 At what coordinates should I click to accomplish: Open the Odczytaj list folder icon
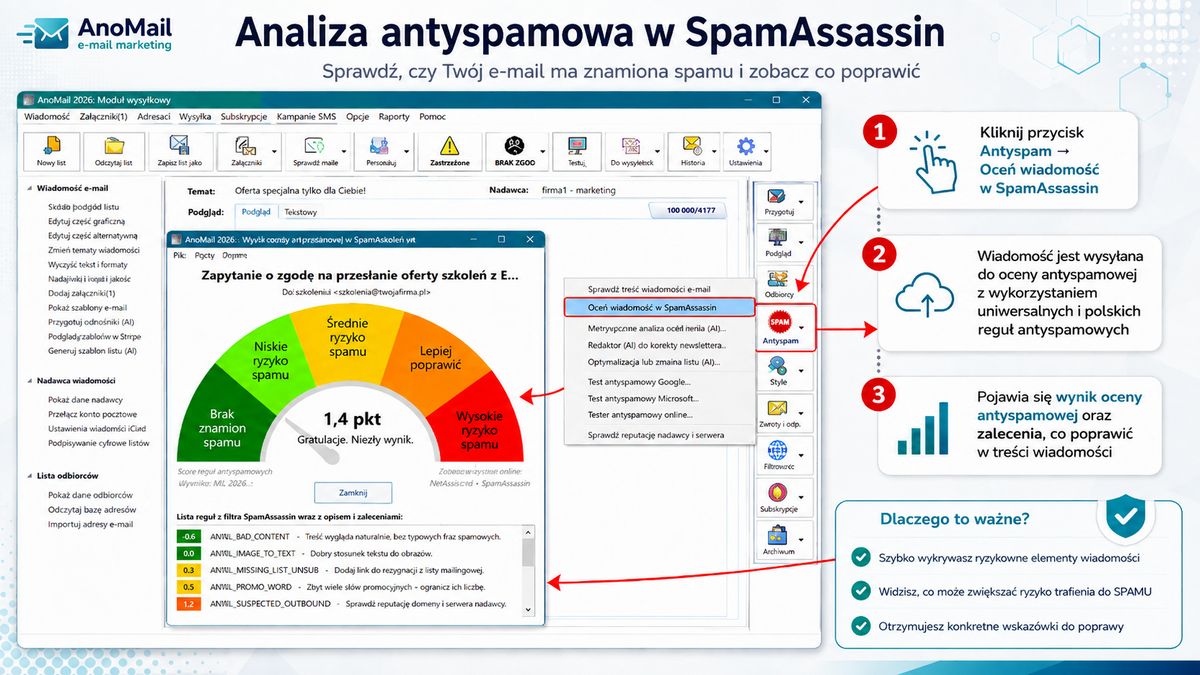(x=115, y=145)
